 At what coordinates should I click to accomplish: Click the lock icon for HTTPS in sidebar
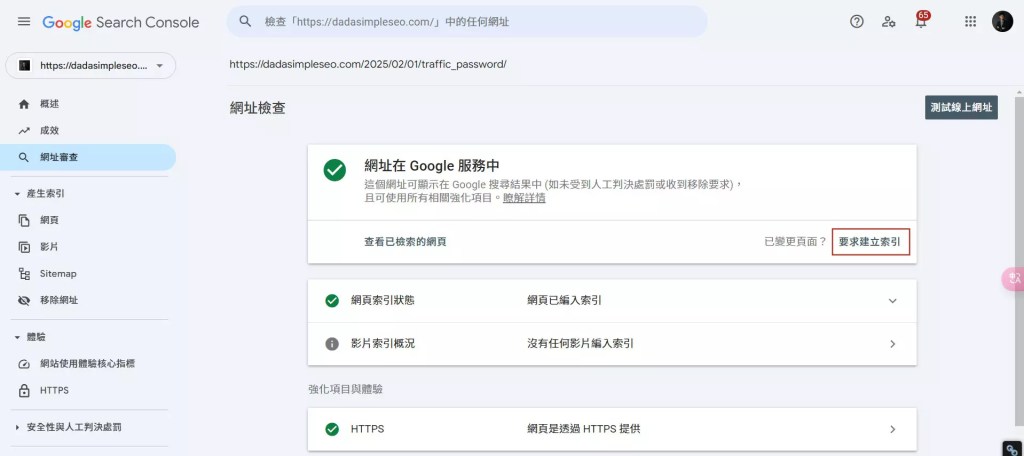24,391
